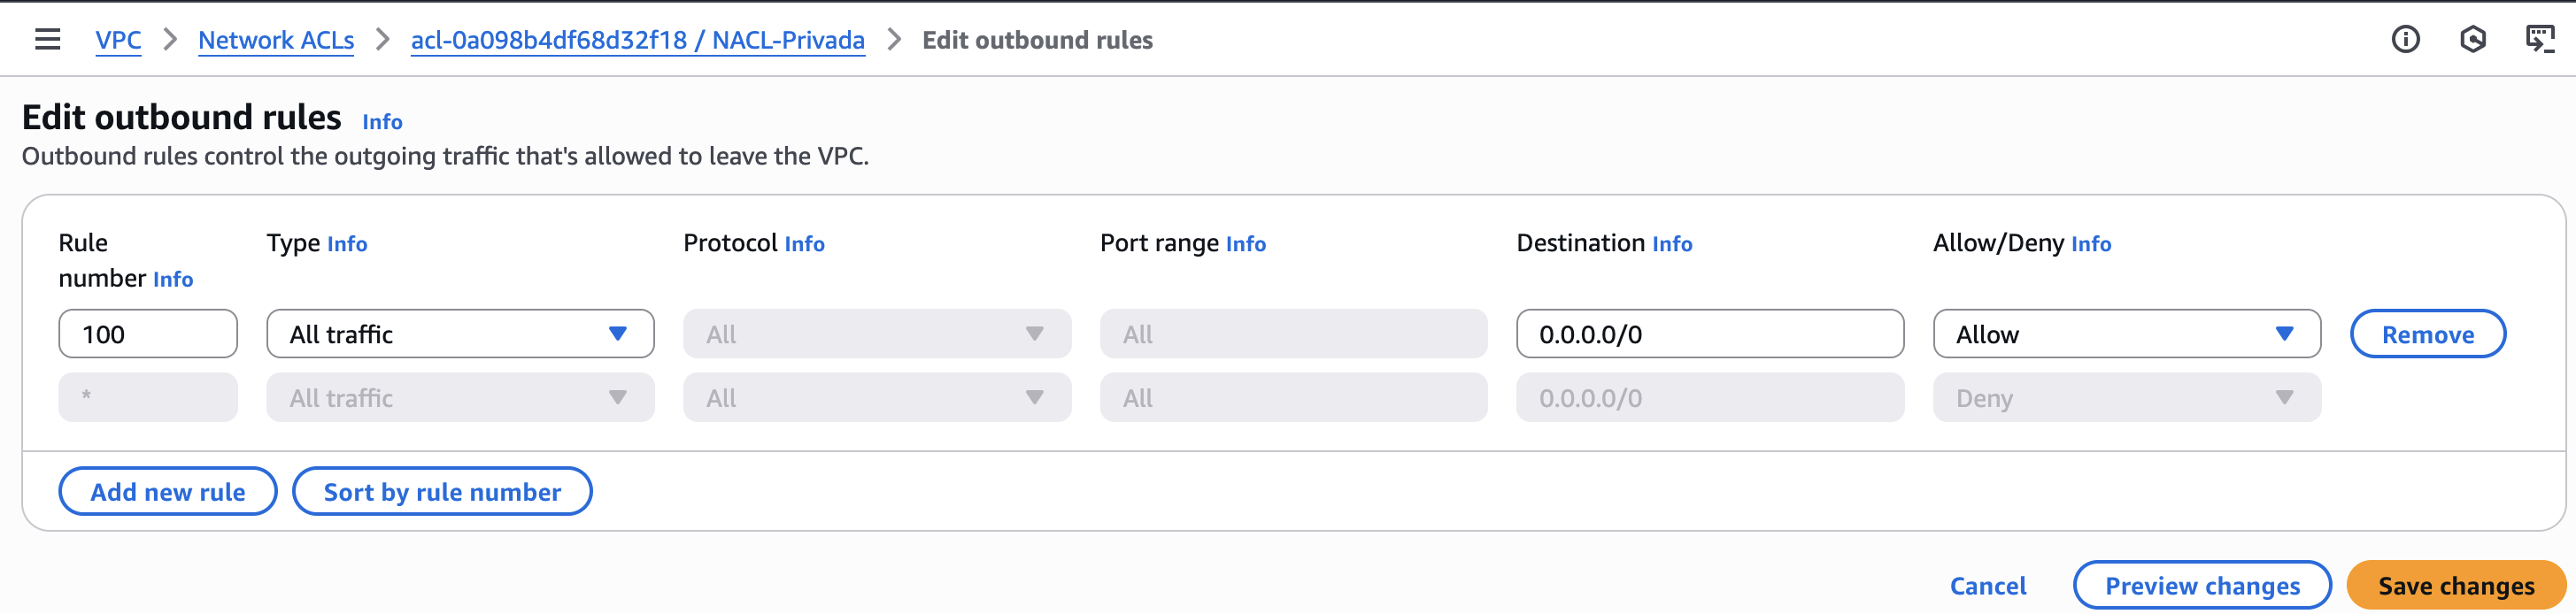The height and width of the screenshot is (614, 2576).
Task: Go to VPC breadcrumb
Action: tap(118, 40)
